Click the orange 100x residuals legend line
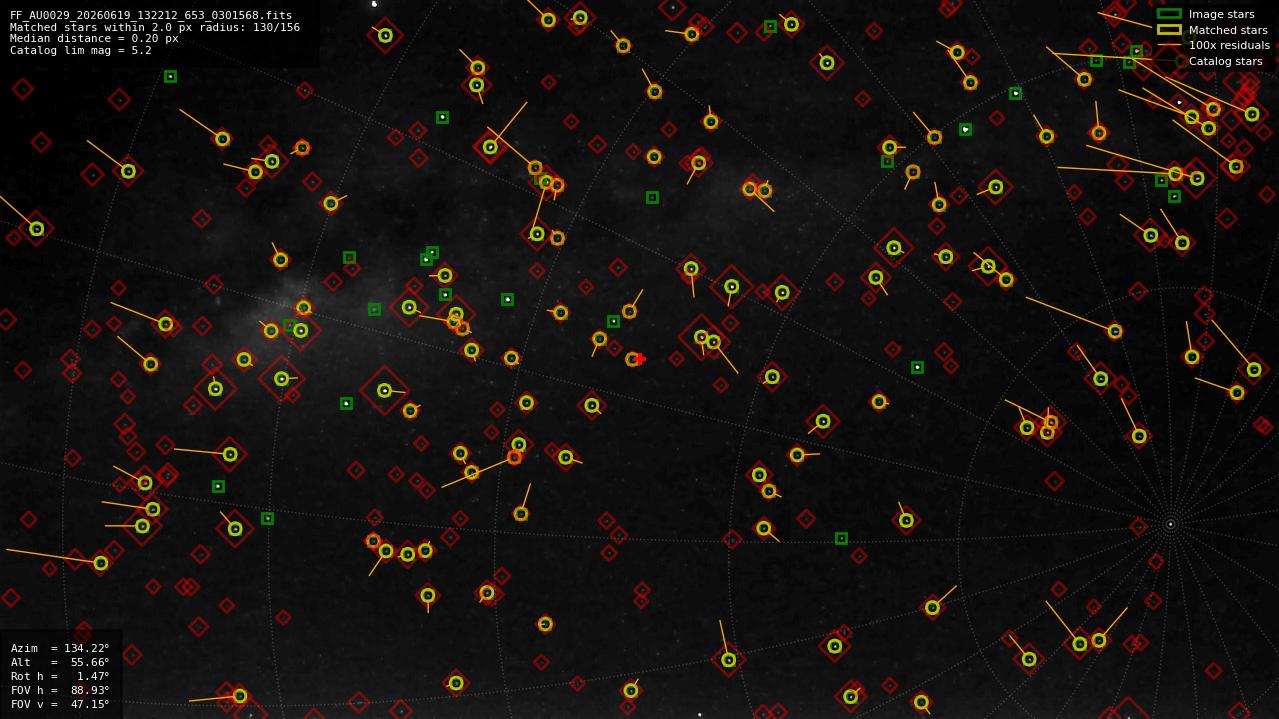The height and width of the screenshot is (719, 1279). (x=1169, y=45)
